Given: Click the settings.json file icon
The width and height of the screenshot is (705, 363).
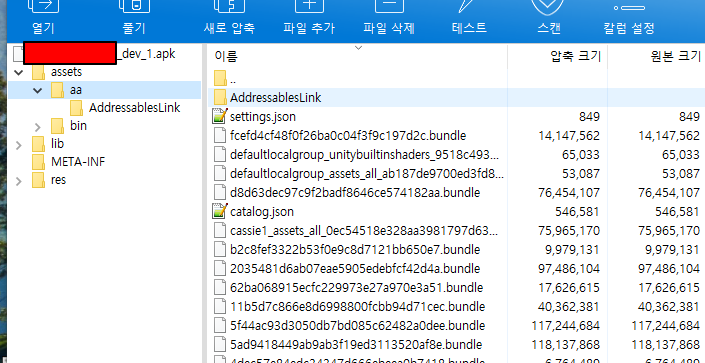Looking at the screenshot, I should pos(220,117).
